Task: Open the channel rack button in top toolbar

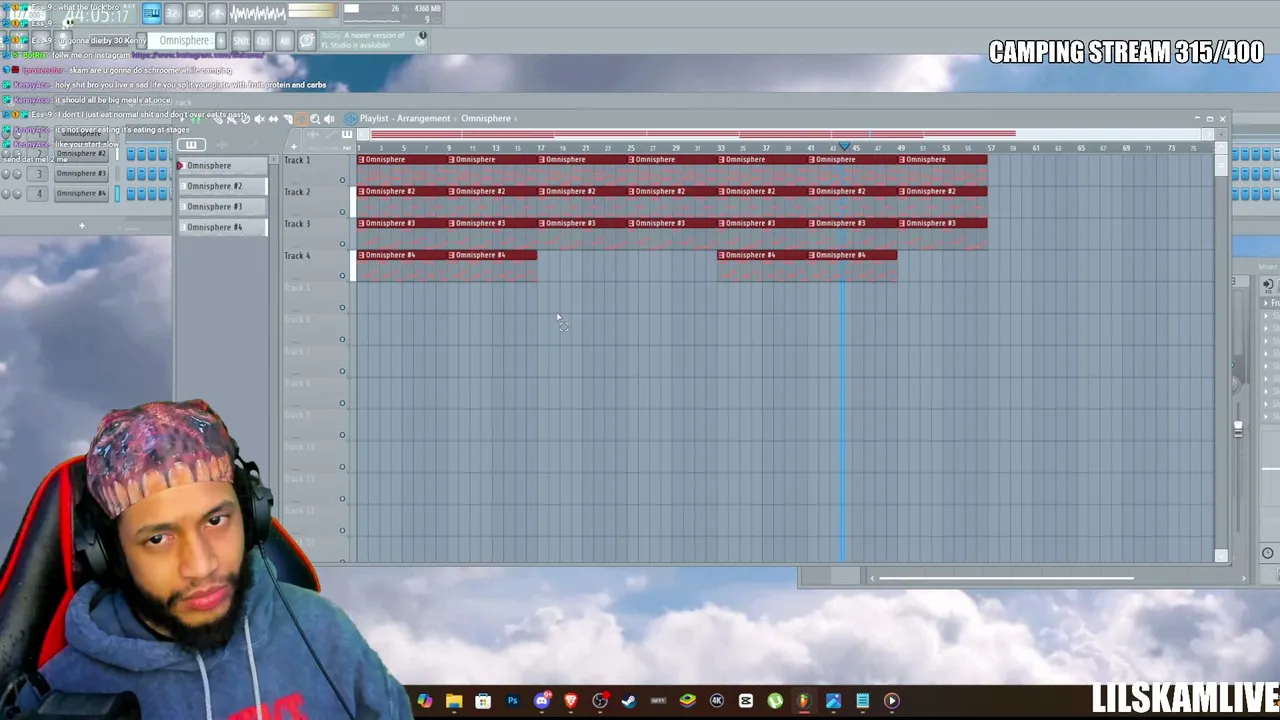Action: (195, 13)
